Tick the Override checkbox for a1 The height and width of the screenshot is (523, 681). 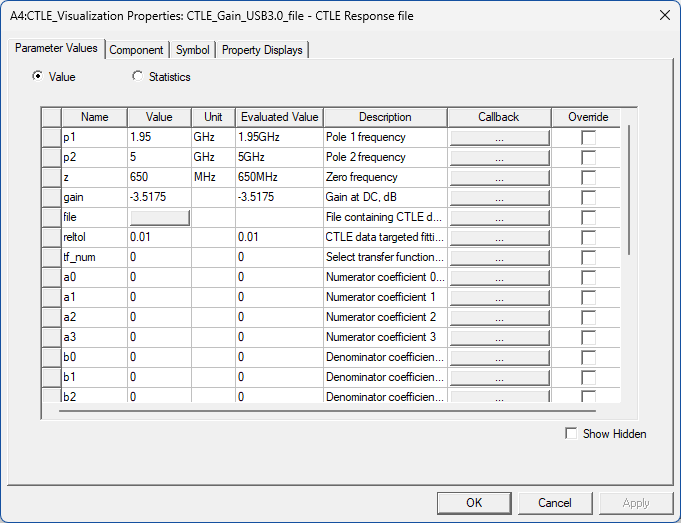pyautogui.click(x=588, y=298)
